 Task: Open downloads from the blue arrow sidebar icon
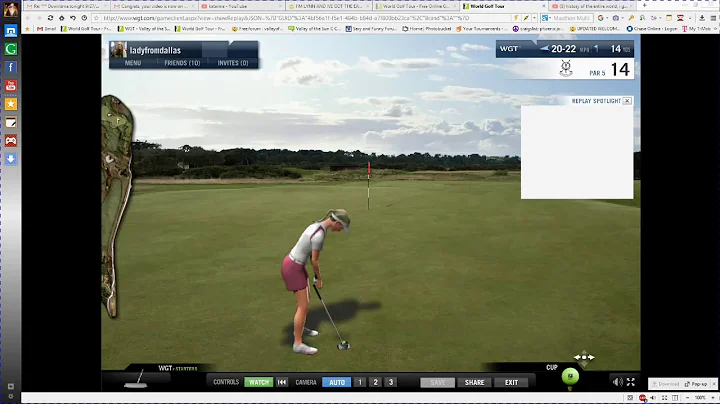[11, 159]
